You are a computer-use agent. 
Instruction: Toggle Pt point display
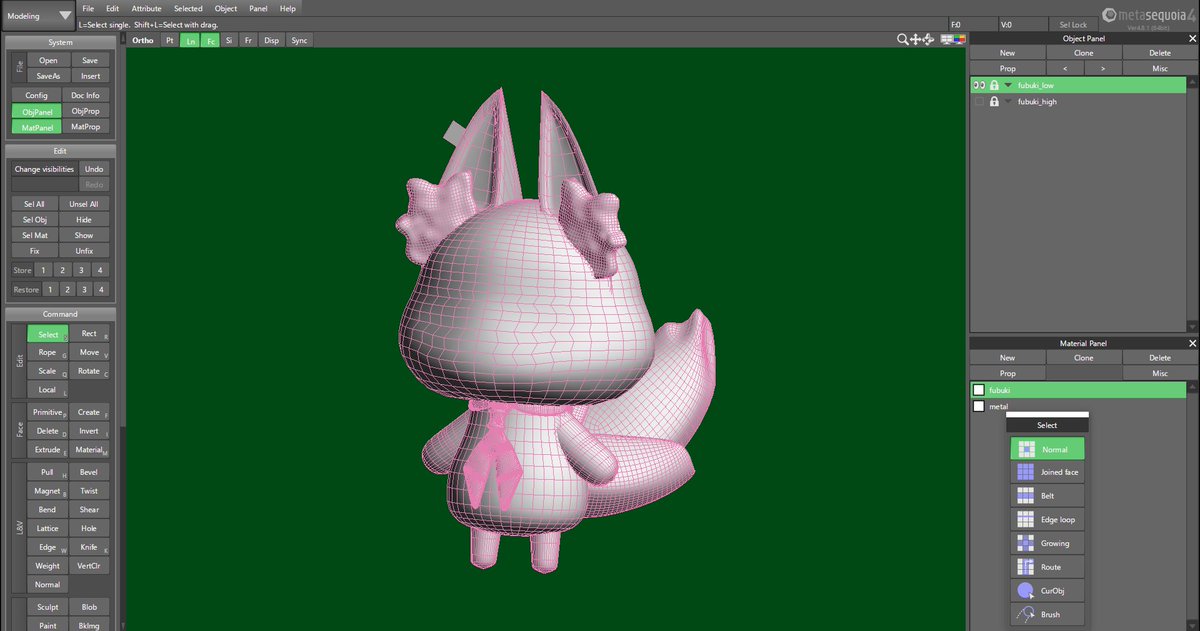(x=169, y=40)
